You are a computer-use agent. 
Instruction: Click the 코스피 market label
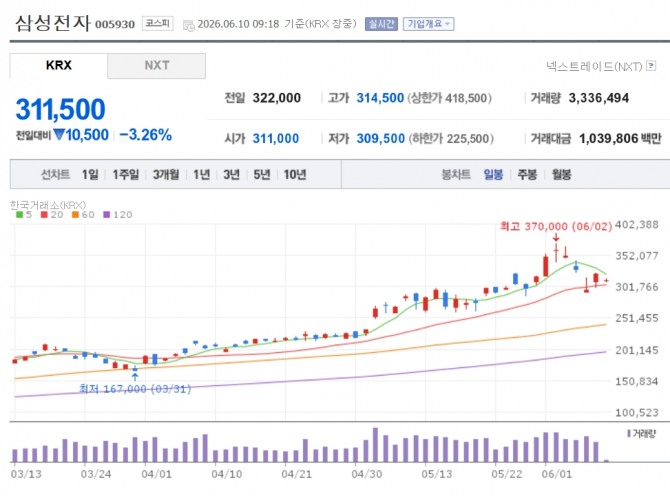click(x=157, y=23)
